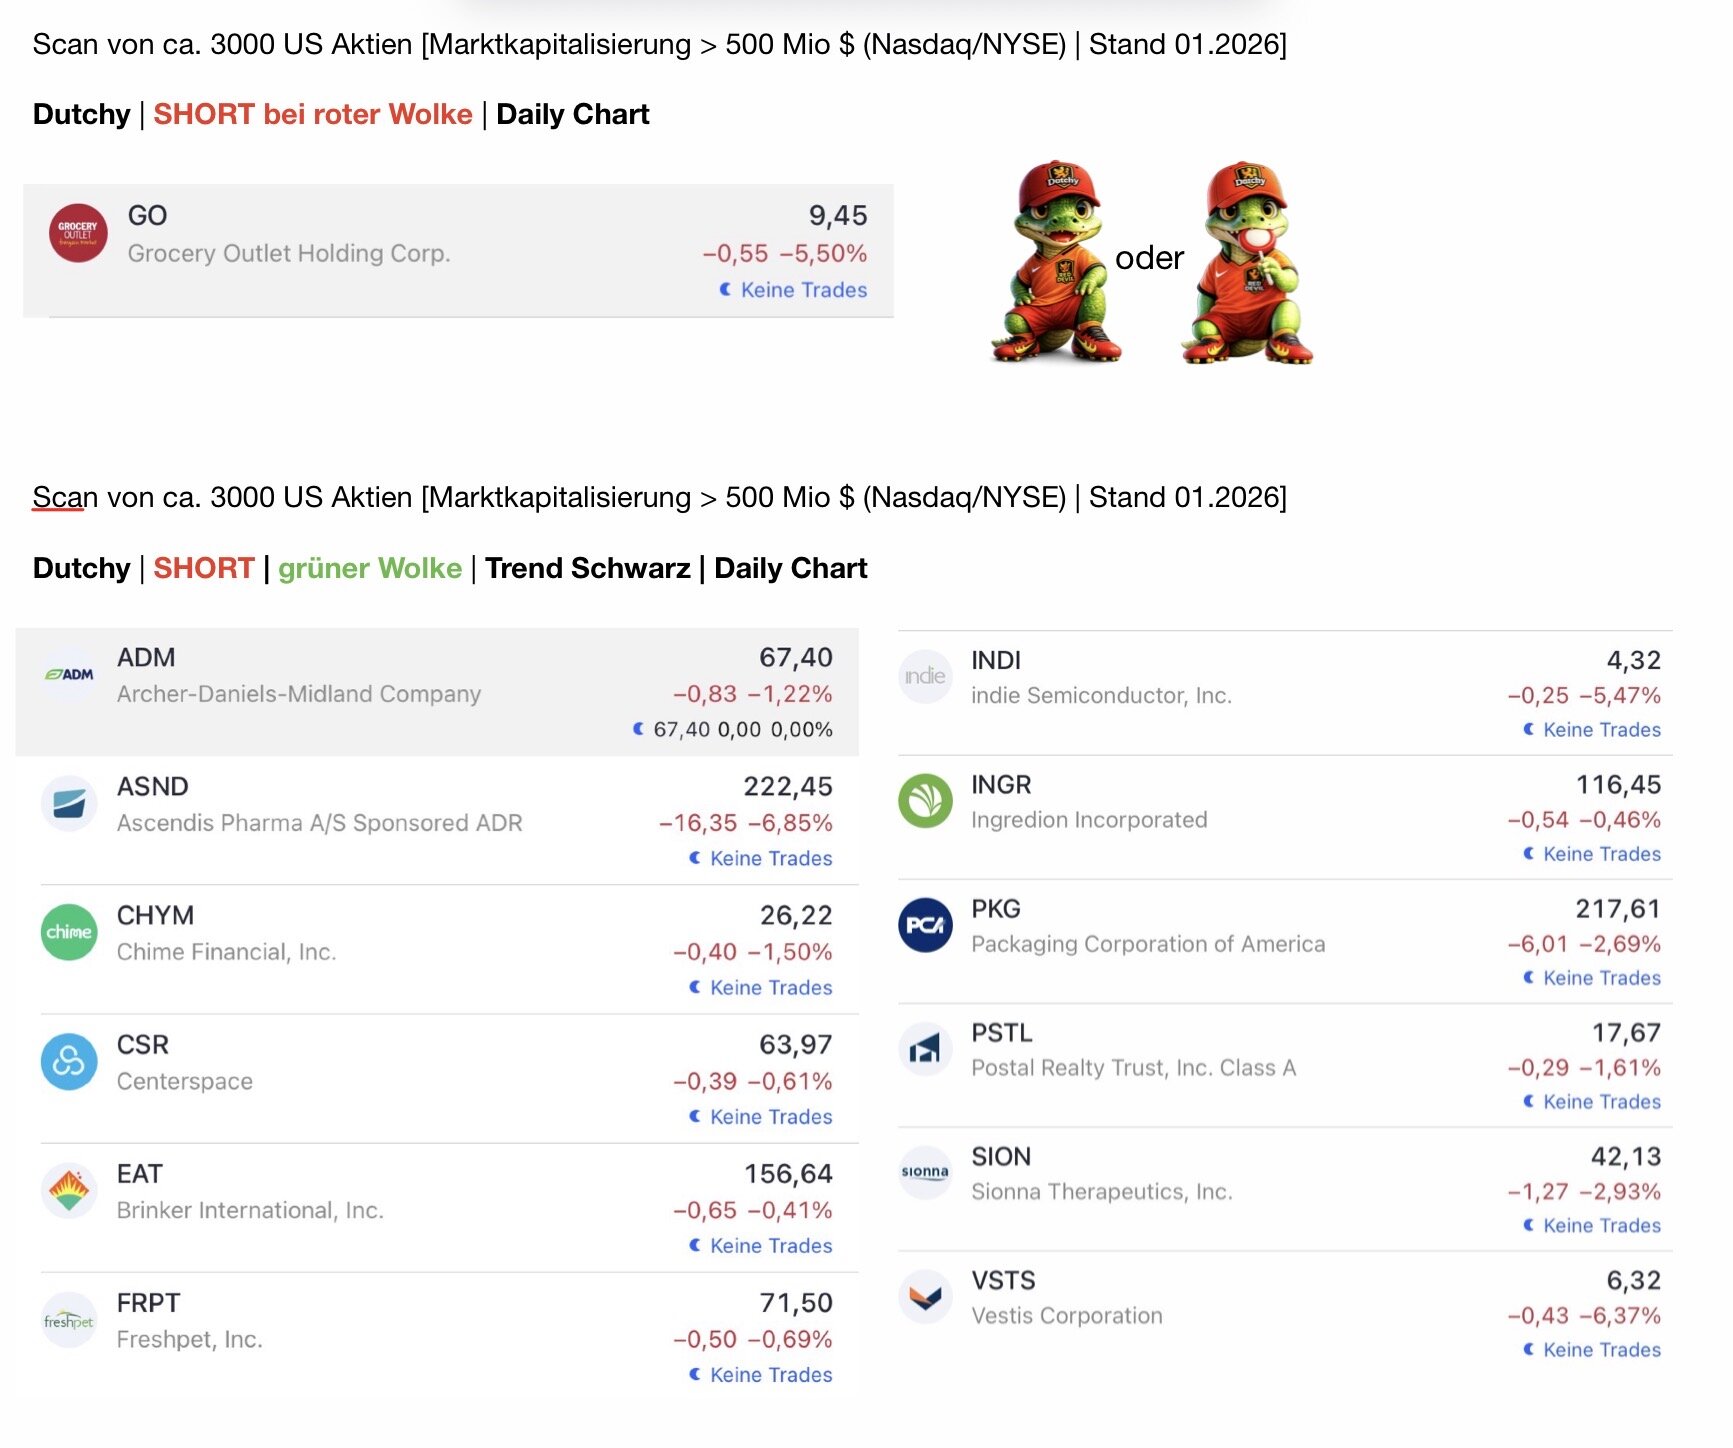Click the Postal Realty Trust logo icon
1733x1448 pixels.
click(925, 1049)
